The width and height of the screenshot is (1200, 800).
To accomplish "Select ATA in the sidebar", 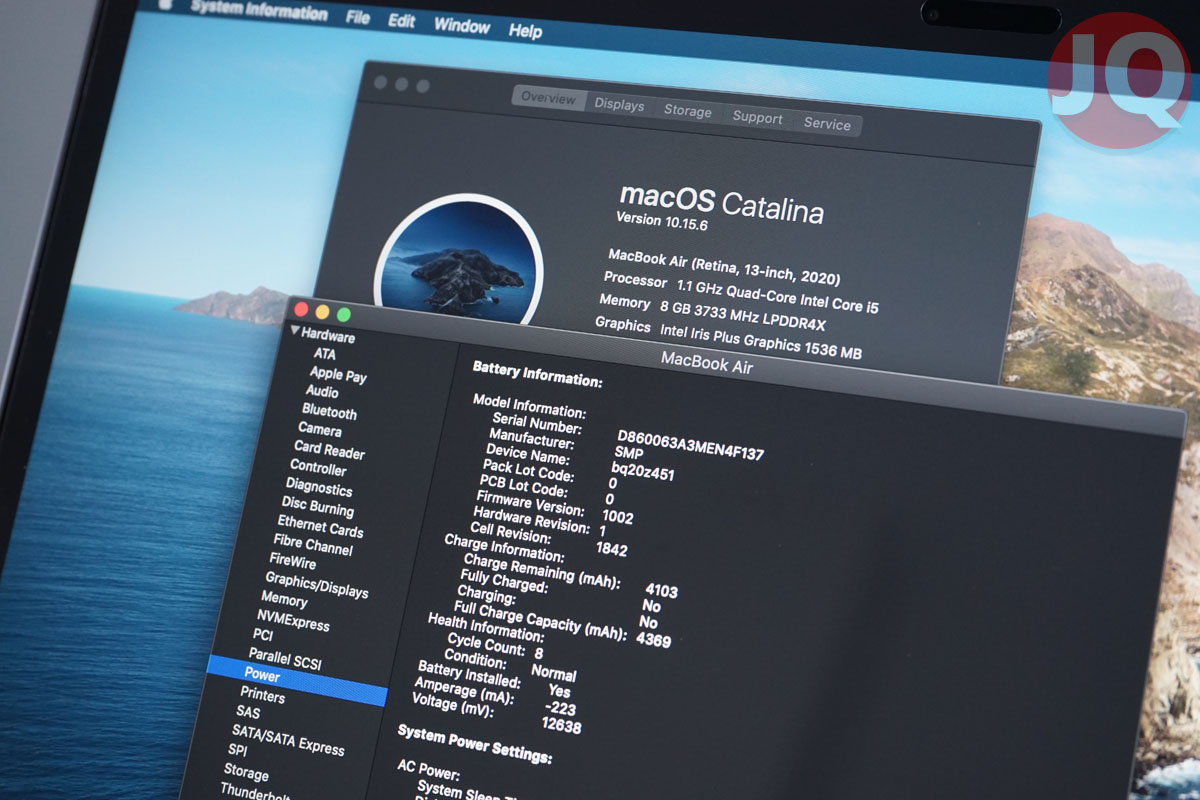I will click(x=324, y=354).
